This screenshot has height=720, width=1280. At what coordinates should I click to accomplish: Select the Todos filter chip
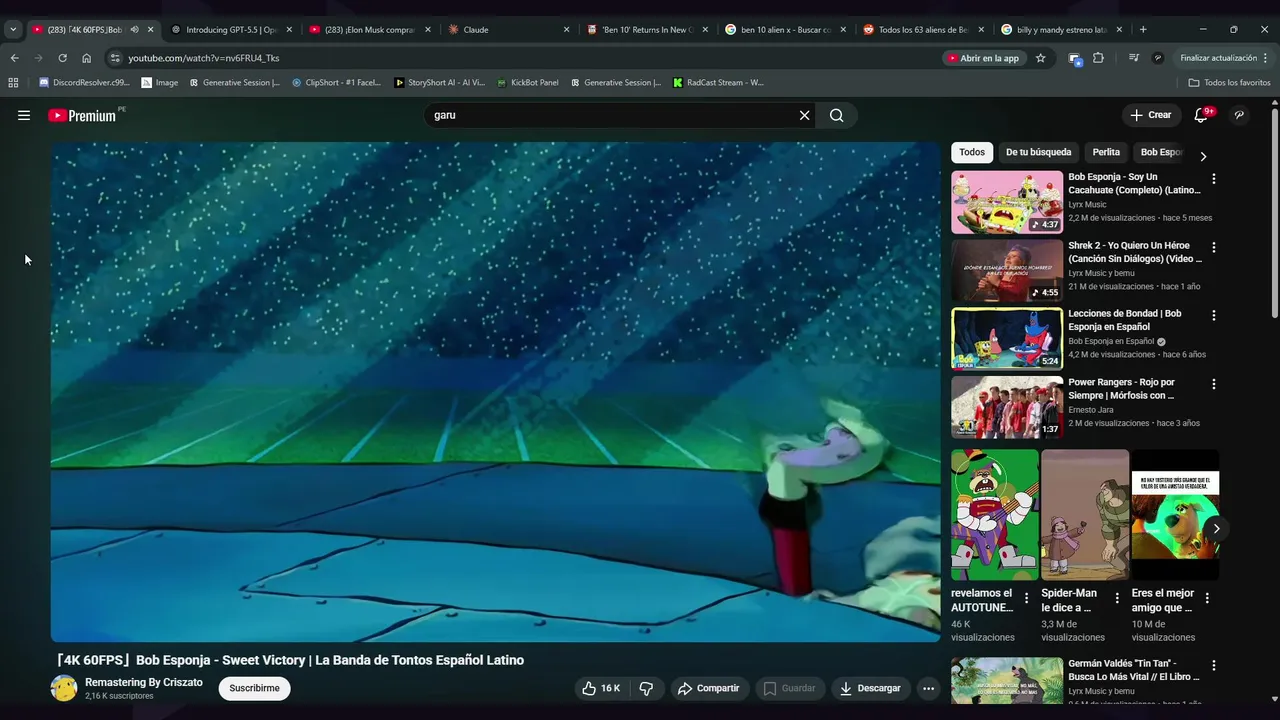972,152
